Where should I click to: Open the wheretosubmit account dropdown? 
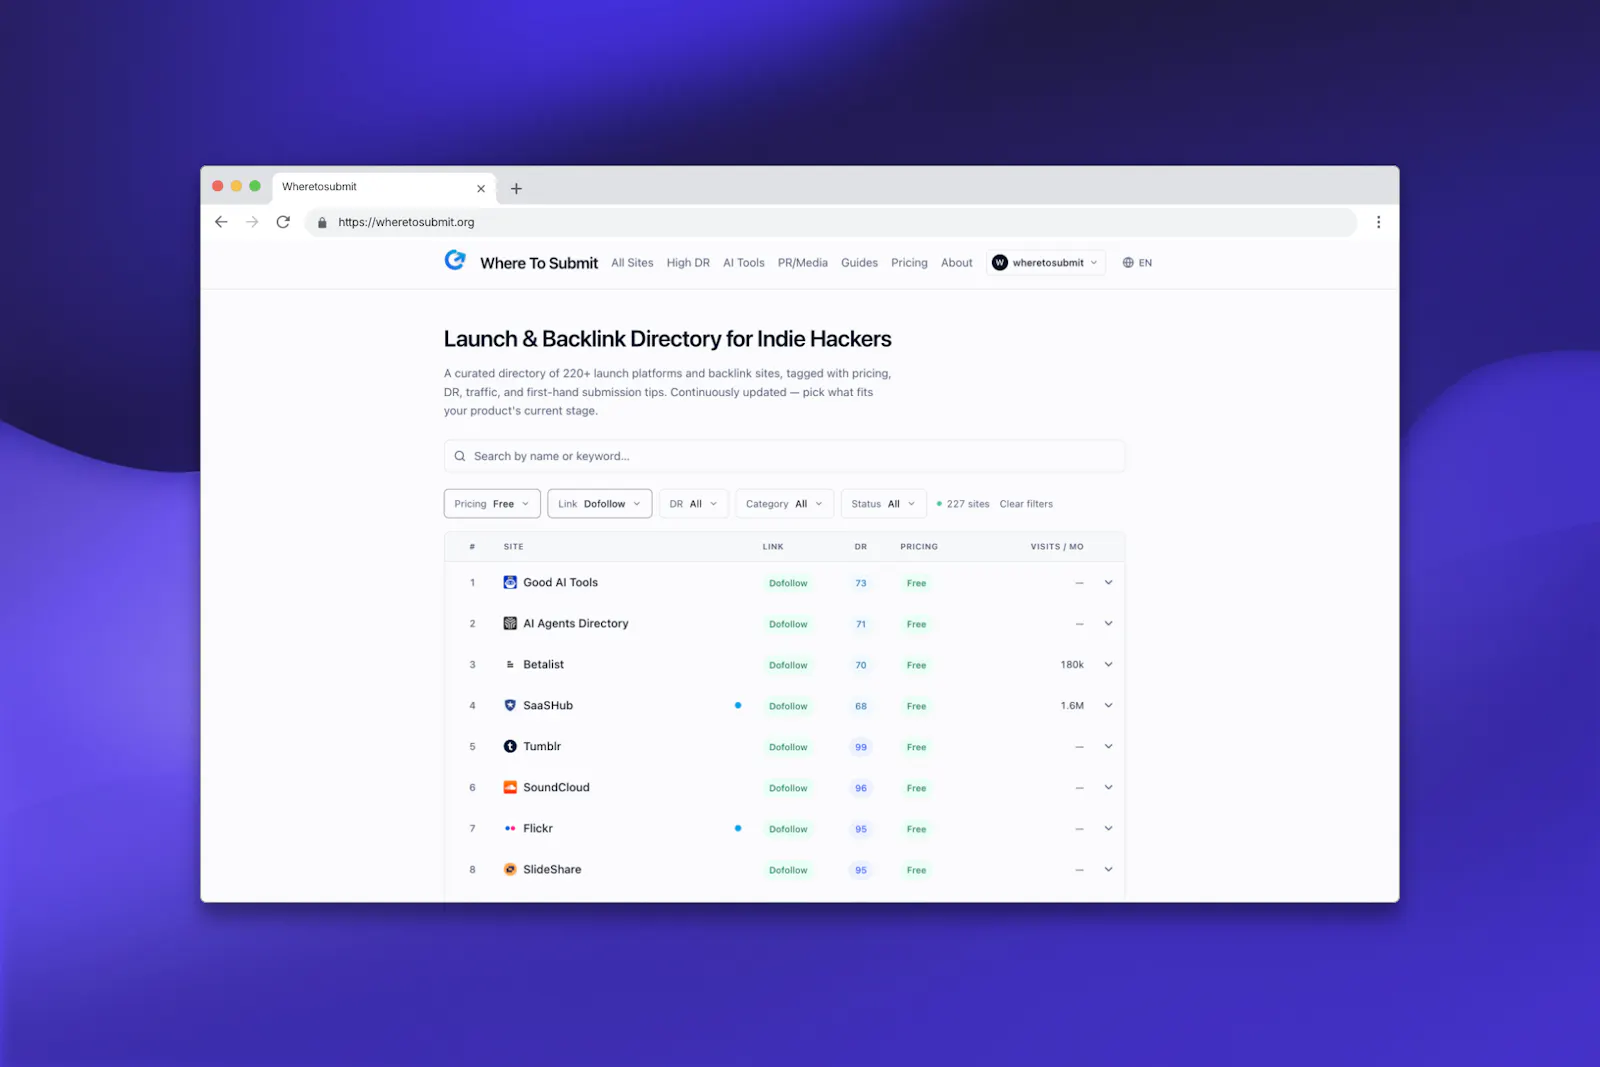[1045, 263]
